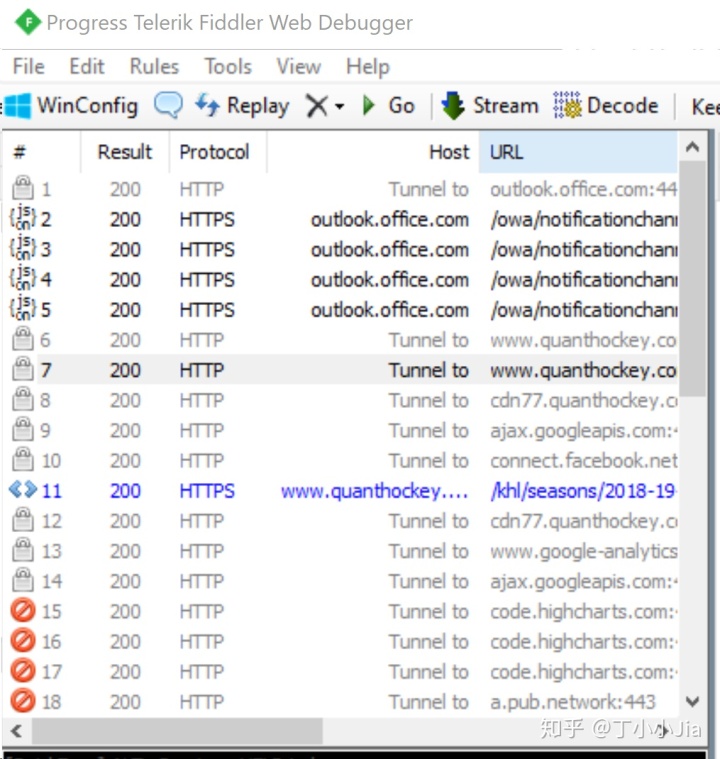This screenshot has width=720, height=759.
Task: Click lock icon of session 8
Action: (x=23, y=399)
